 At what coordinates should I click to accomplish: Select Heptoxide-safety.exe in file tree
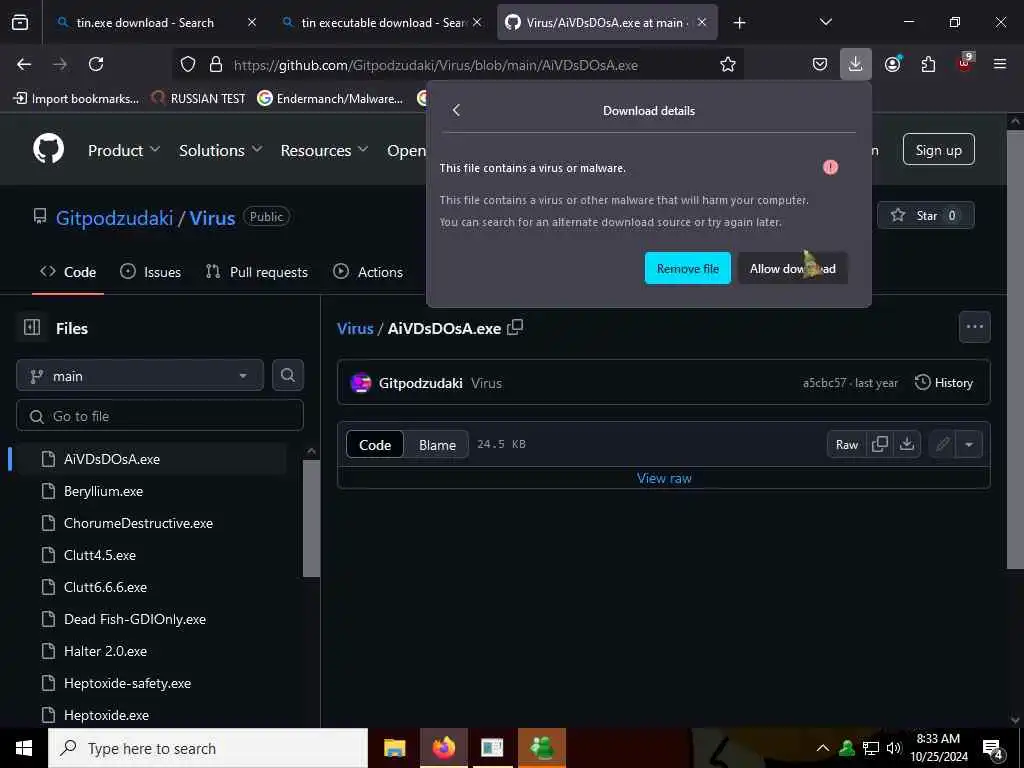pos(127,683)
